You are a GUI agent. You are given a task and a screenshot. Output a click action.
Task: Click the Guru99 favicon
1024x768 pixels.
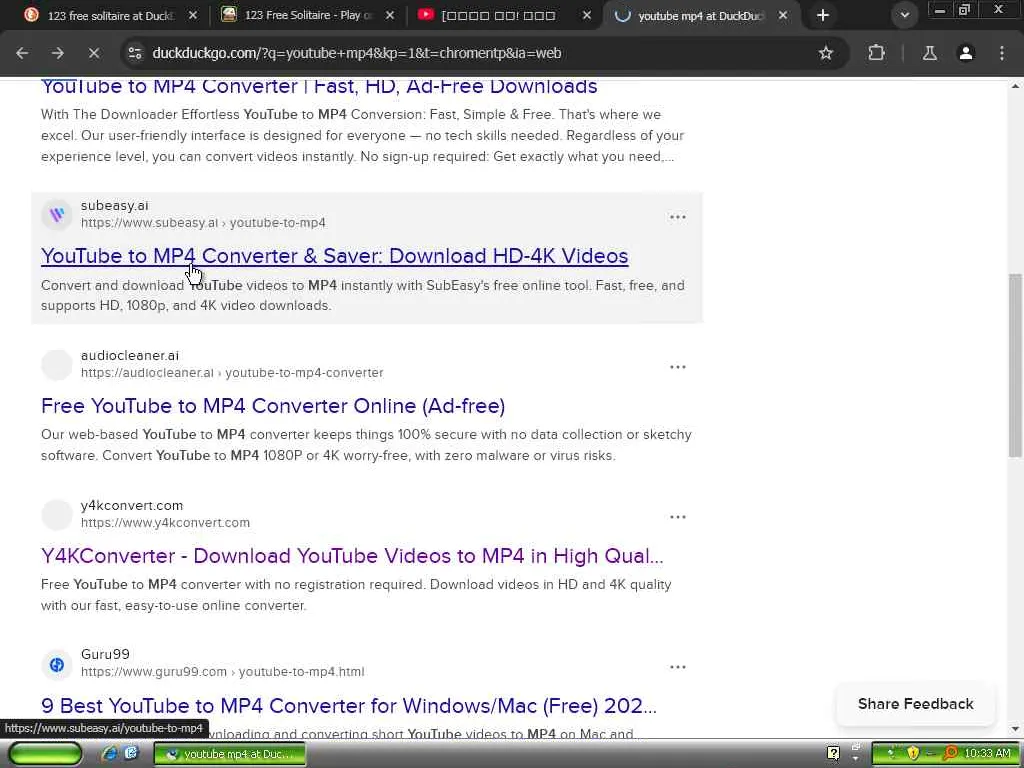pos(57,664)
